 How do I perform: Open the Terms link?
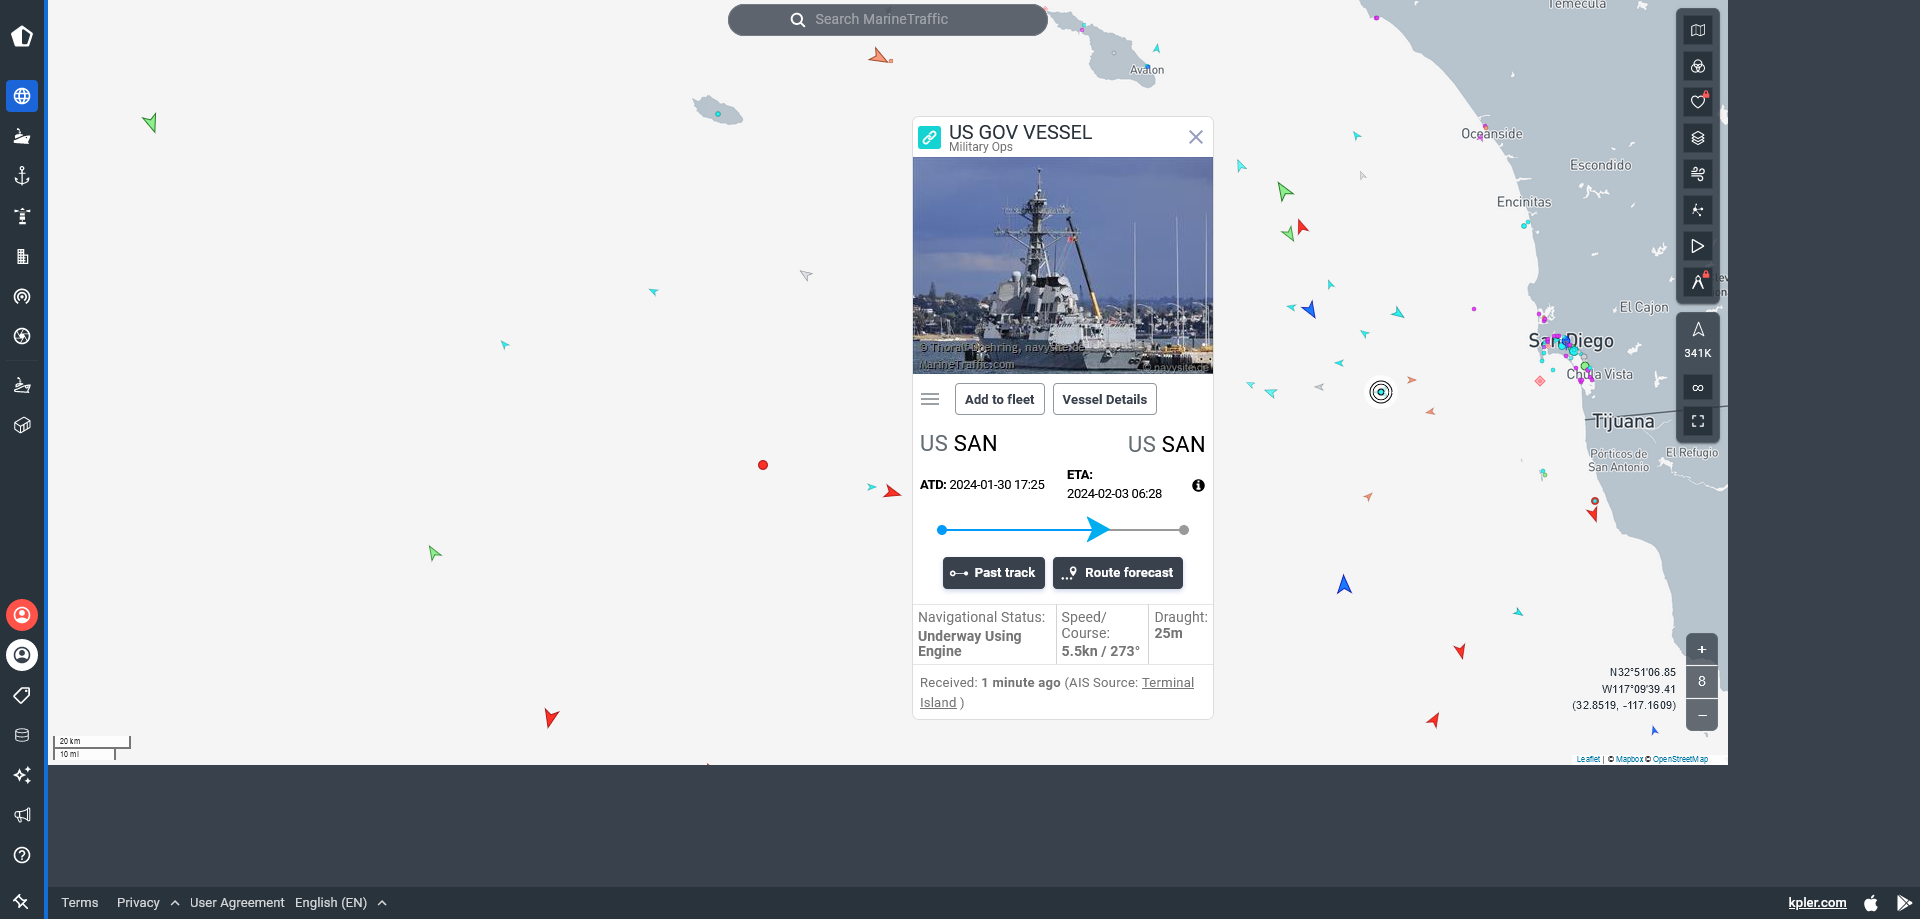pos(80,902)
